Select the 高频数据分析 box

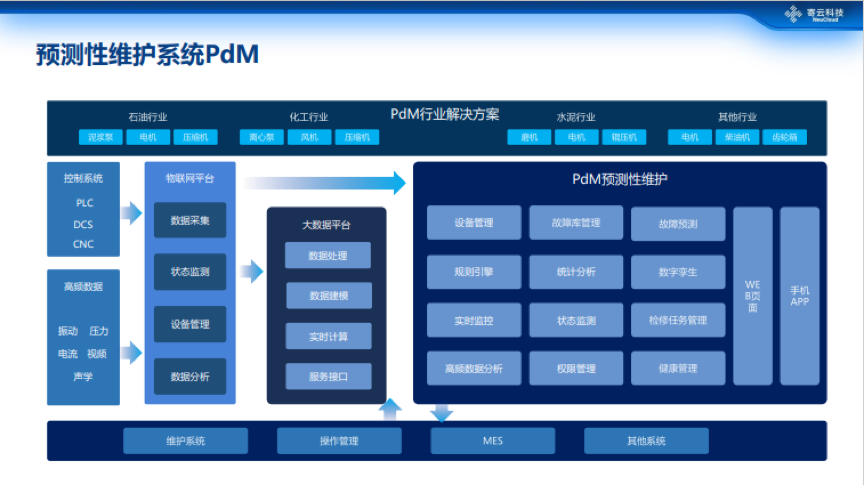tap(474, 368)
